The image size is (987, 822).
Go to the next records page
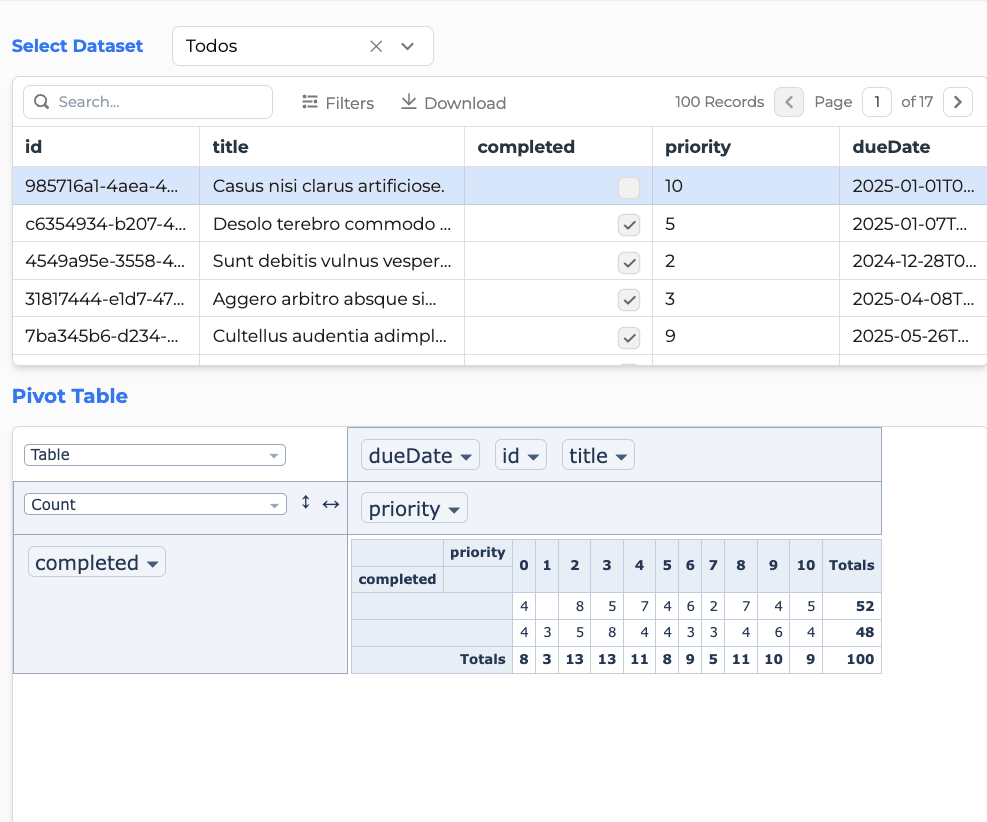point(957,102)
